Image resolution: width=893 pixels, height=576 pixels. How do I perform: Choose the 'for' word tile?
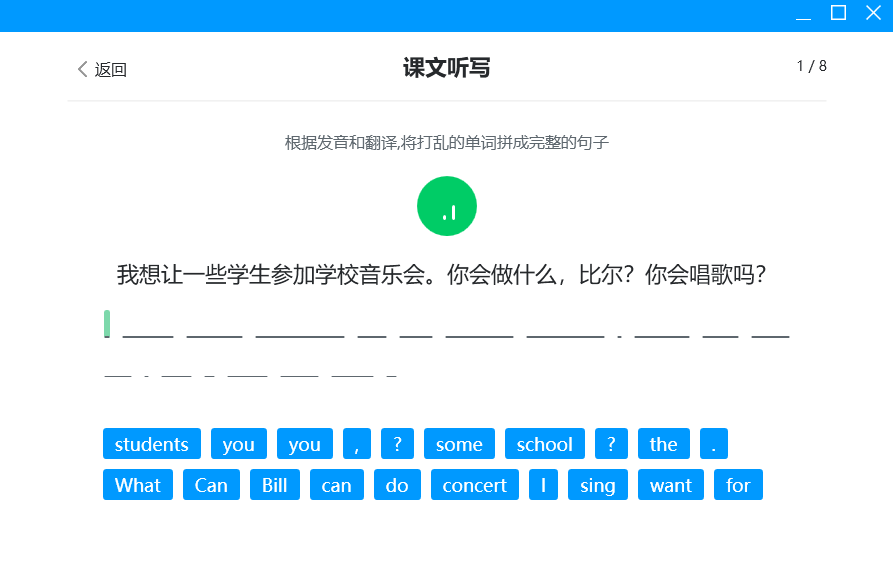point(738,485)
